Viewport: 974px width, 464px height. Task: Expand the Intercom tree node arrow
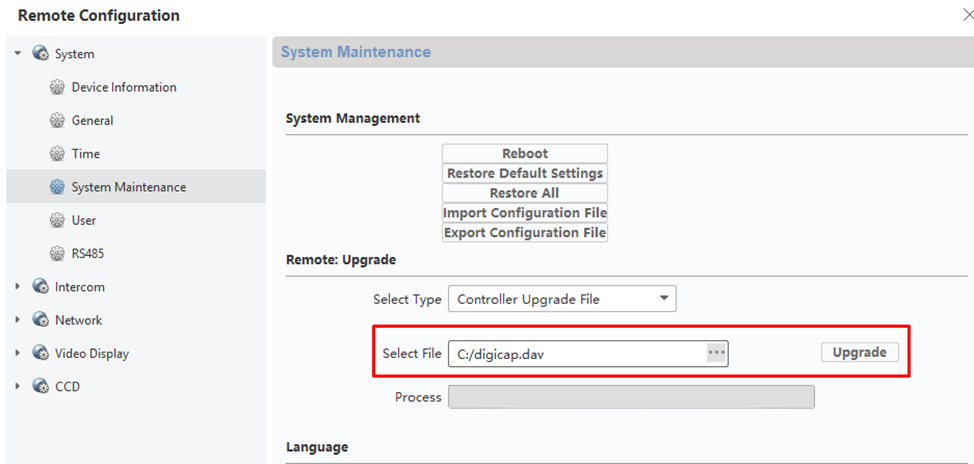[x=18, y=287]
